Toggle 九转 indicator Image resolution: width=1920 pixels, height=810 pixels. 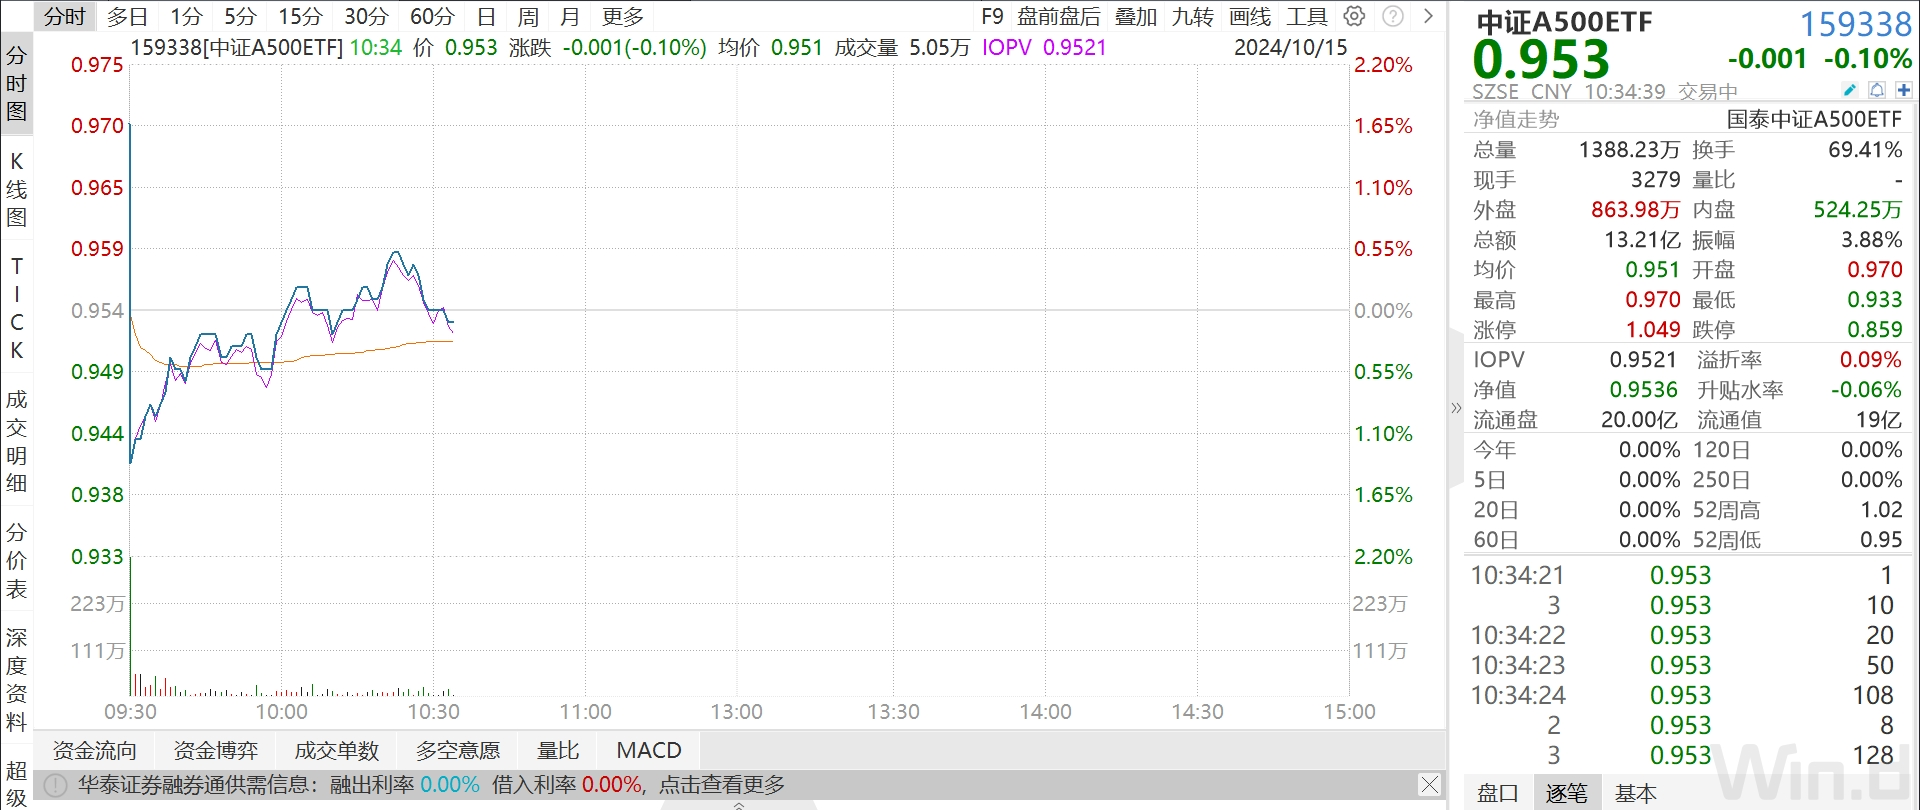(x=1192, y=16)
